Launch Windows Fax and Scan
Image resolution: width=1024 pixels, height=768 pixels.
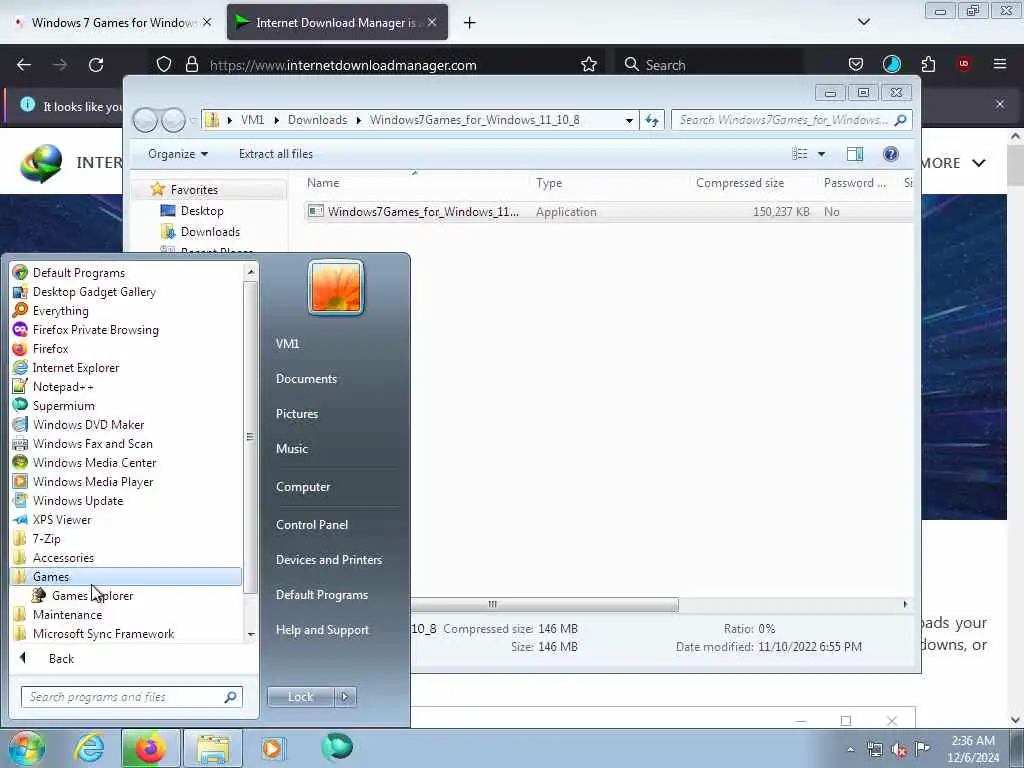[x=93, y=443]
